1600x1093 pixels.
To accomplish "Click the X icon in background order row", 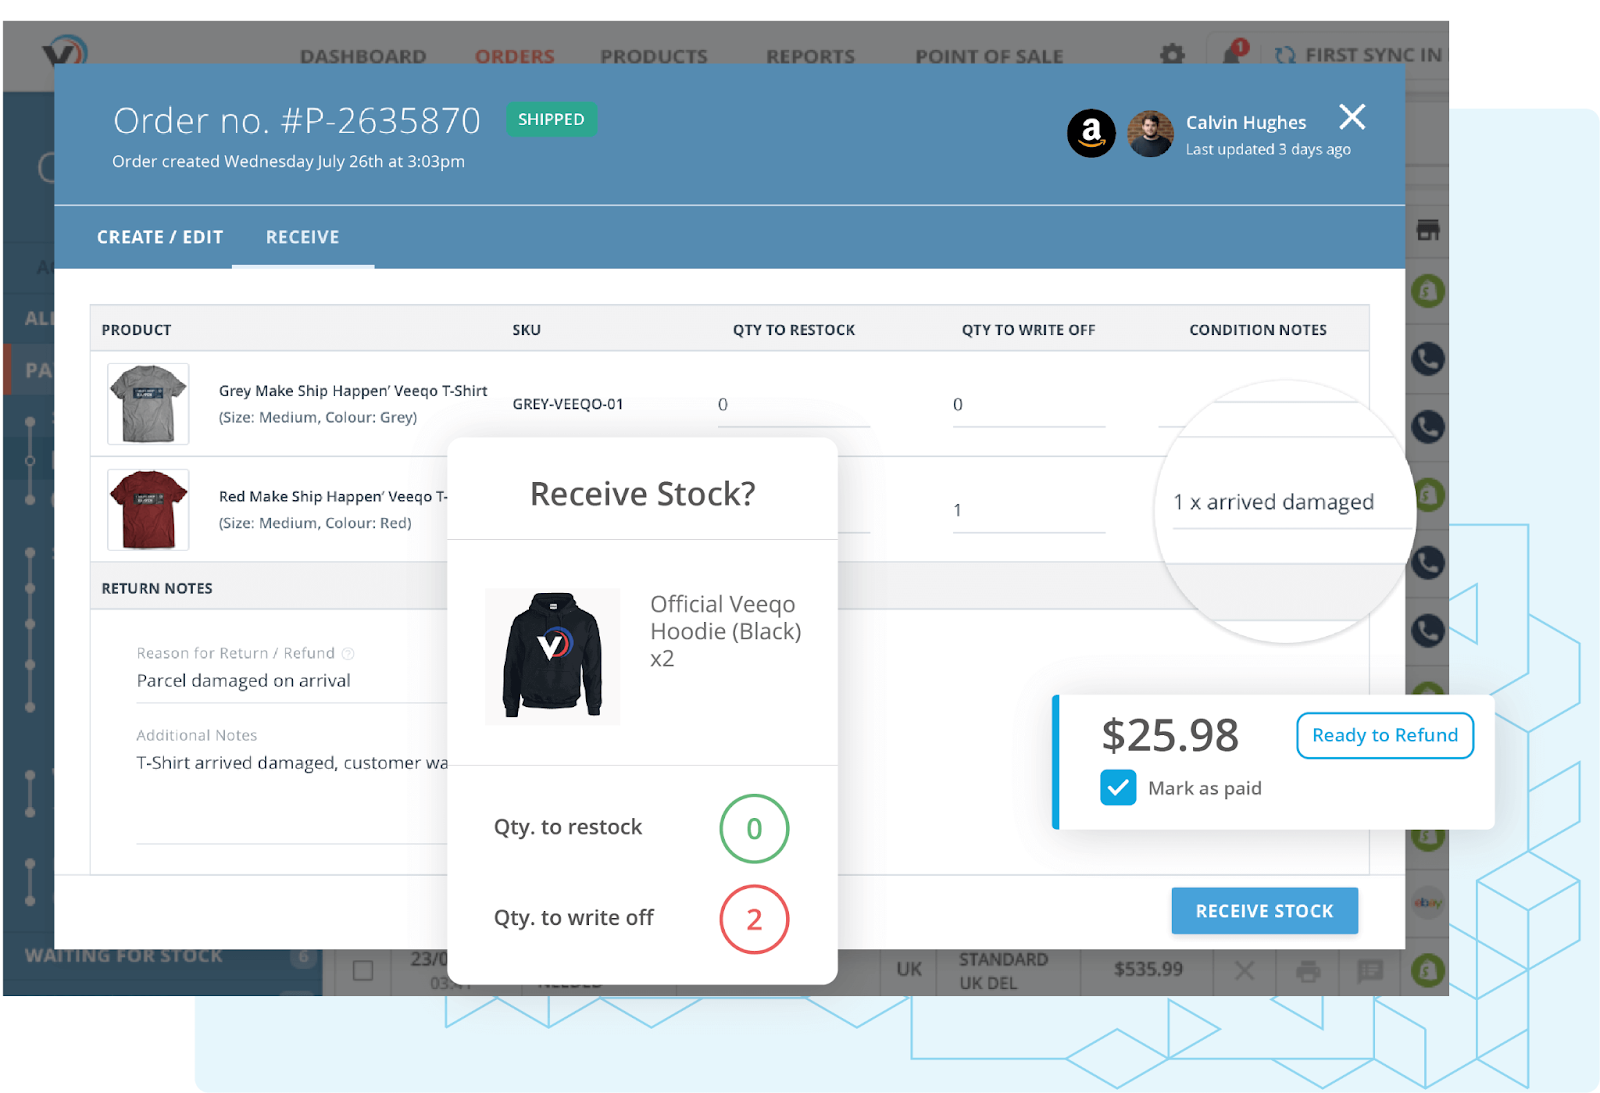I will click(x=1244, y=970).
